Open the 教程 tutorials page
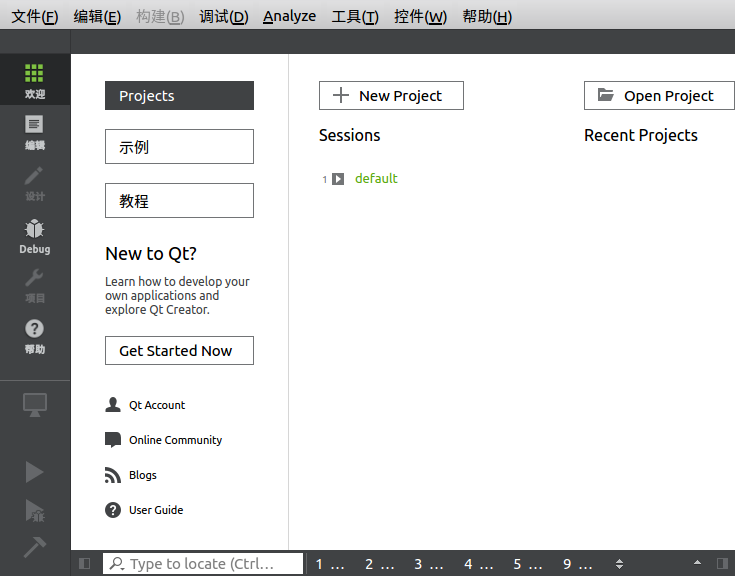This screenshot has height=576, width=735. pyautogui.click(x=180, y=201)
